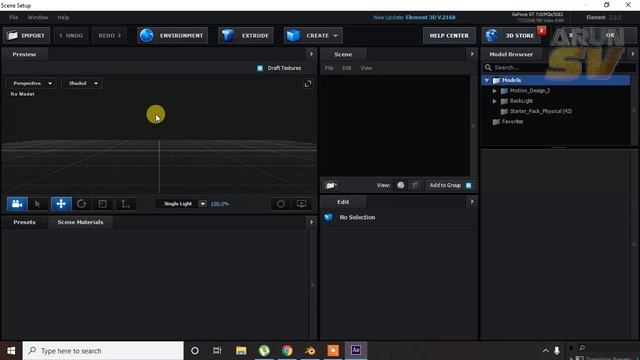This screenshot has height=360, width=640.
Task: Select the No Selection item in Edit panel
Action: [357, 218]
